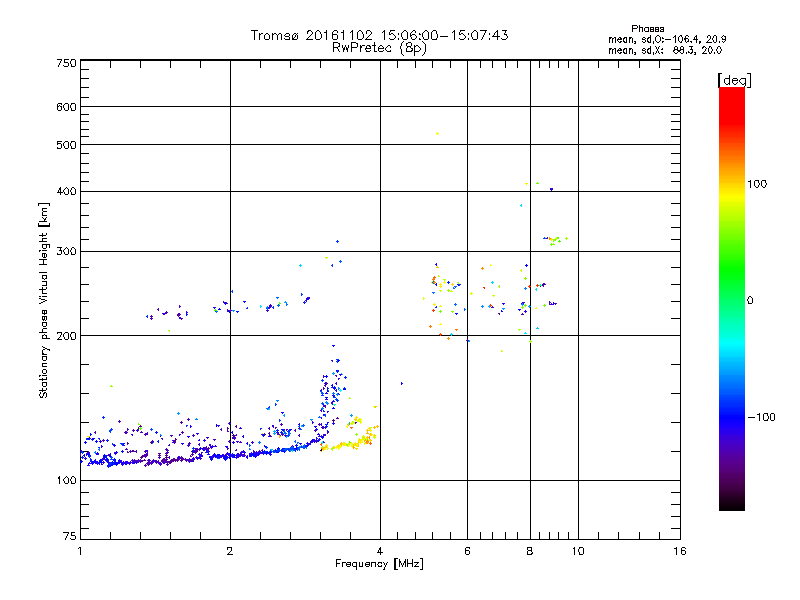
Task: Click the green point cluster near 320 km above 8 MHz
Action: point(556,240)
